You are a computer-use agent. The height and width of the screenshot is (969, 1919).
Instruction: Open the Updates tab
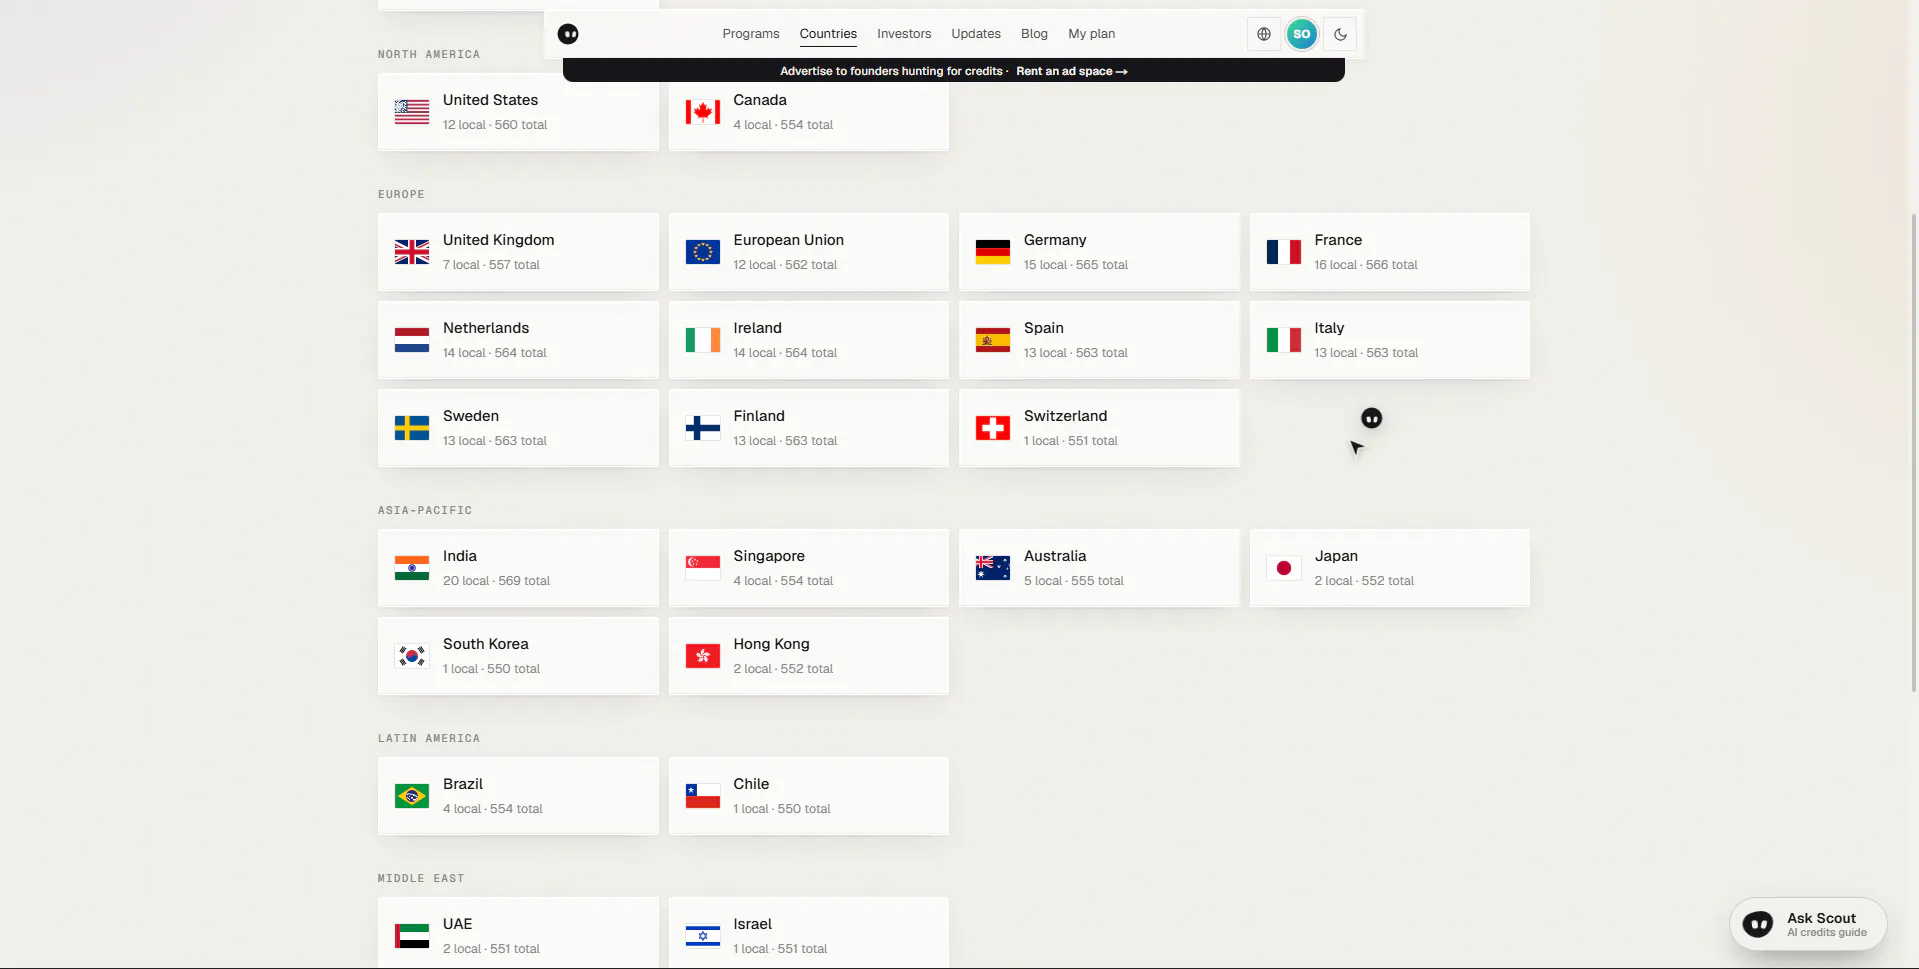click(x=976, y=34)
